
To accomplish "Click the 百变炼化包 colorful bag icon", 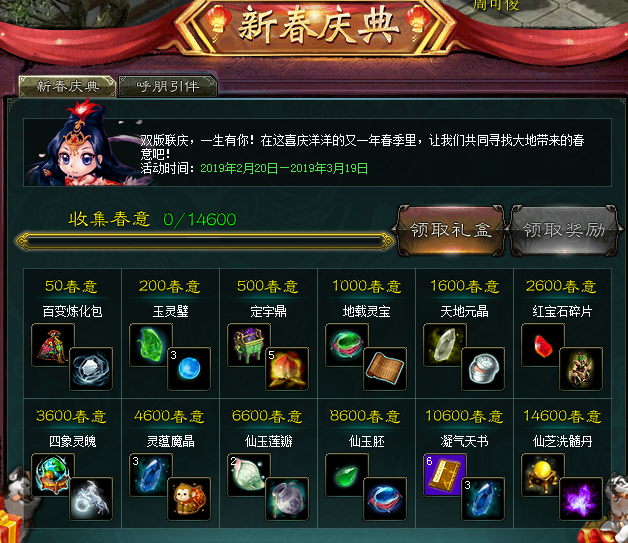I will (53, 345).
